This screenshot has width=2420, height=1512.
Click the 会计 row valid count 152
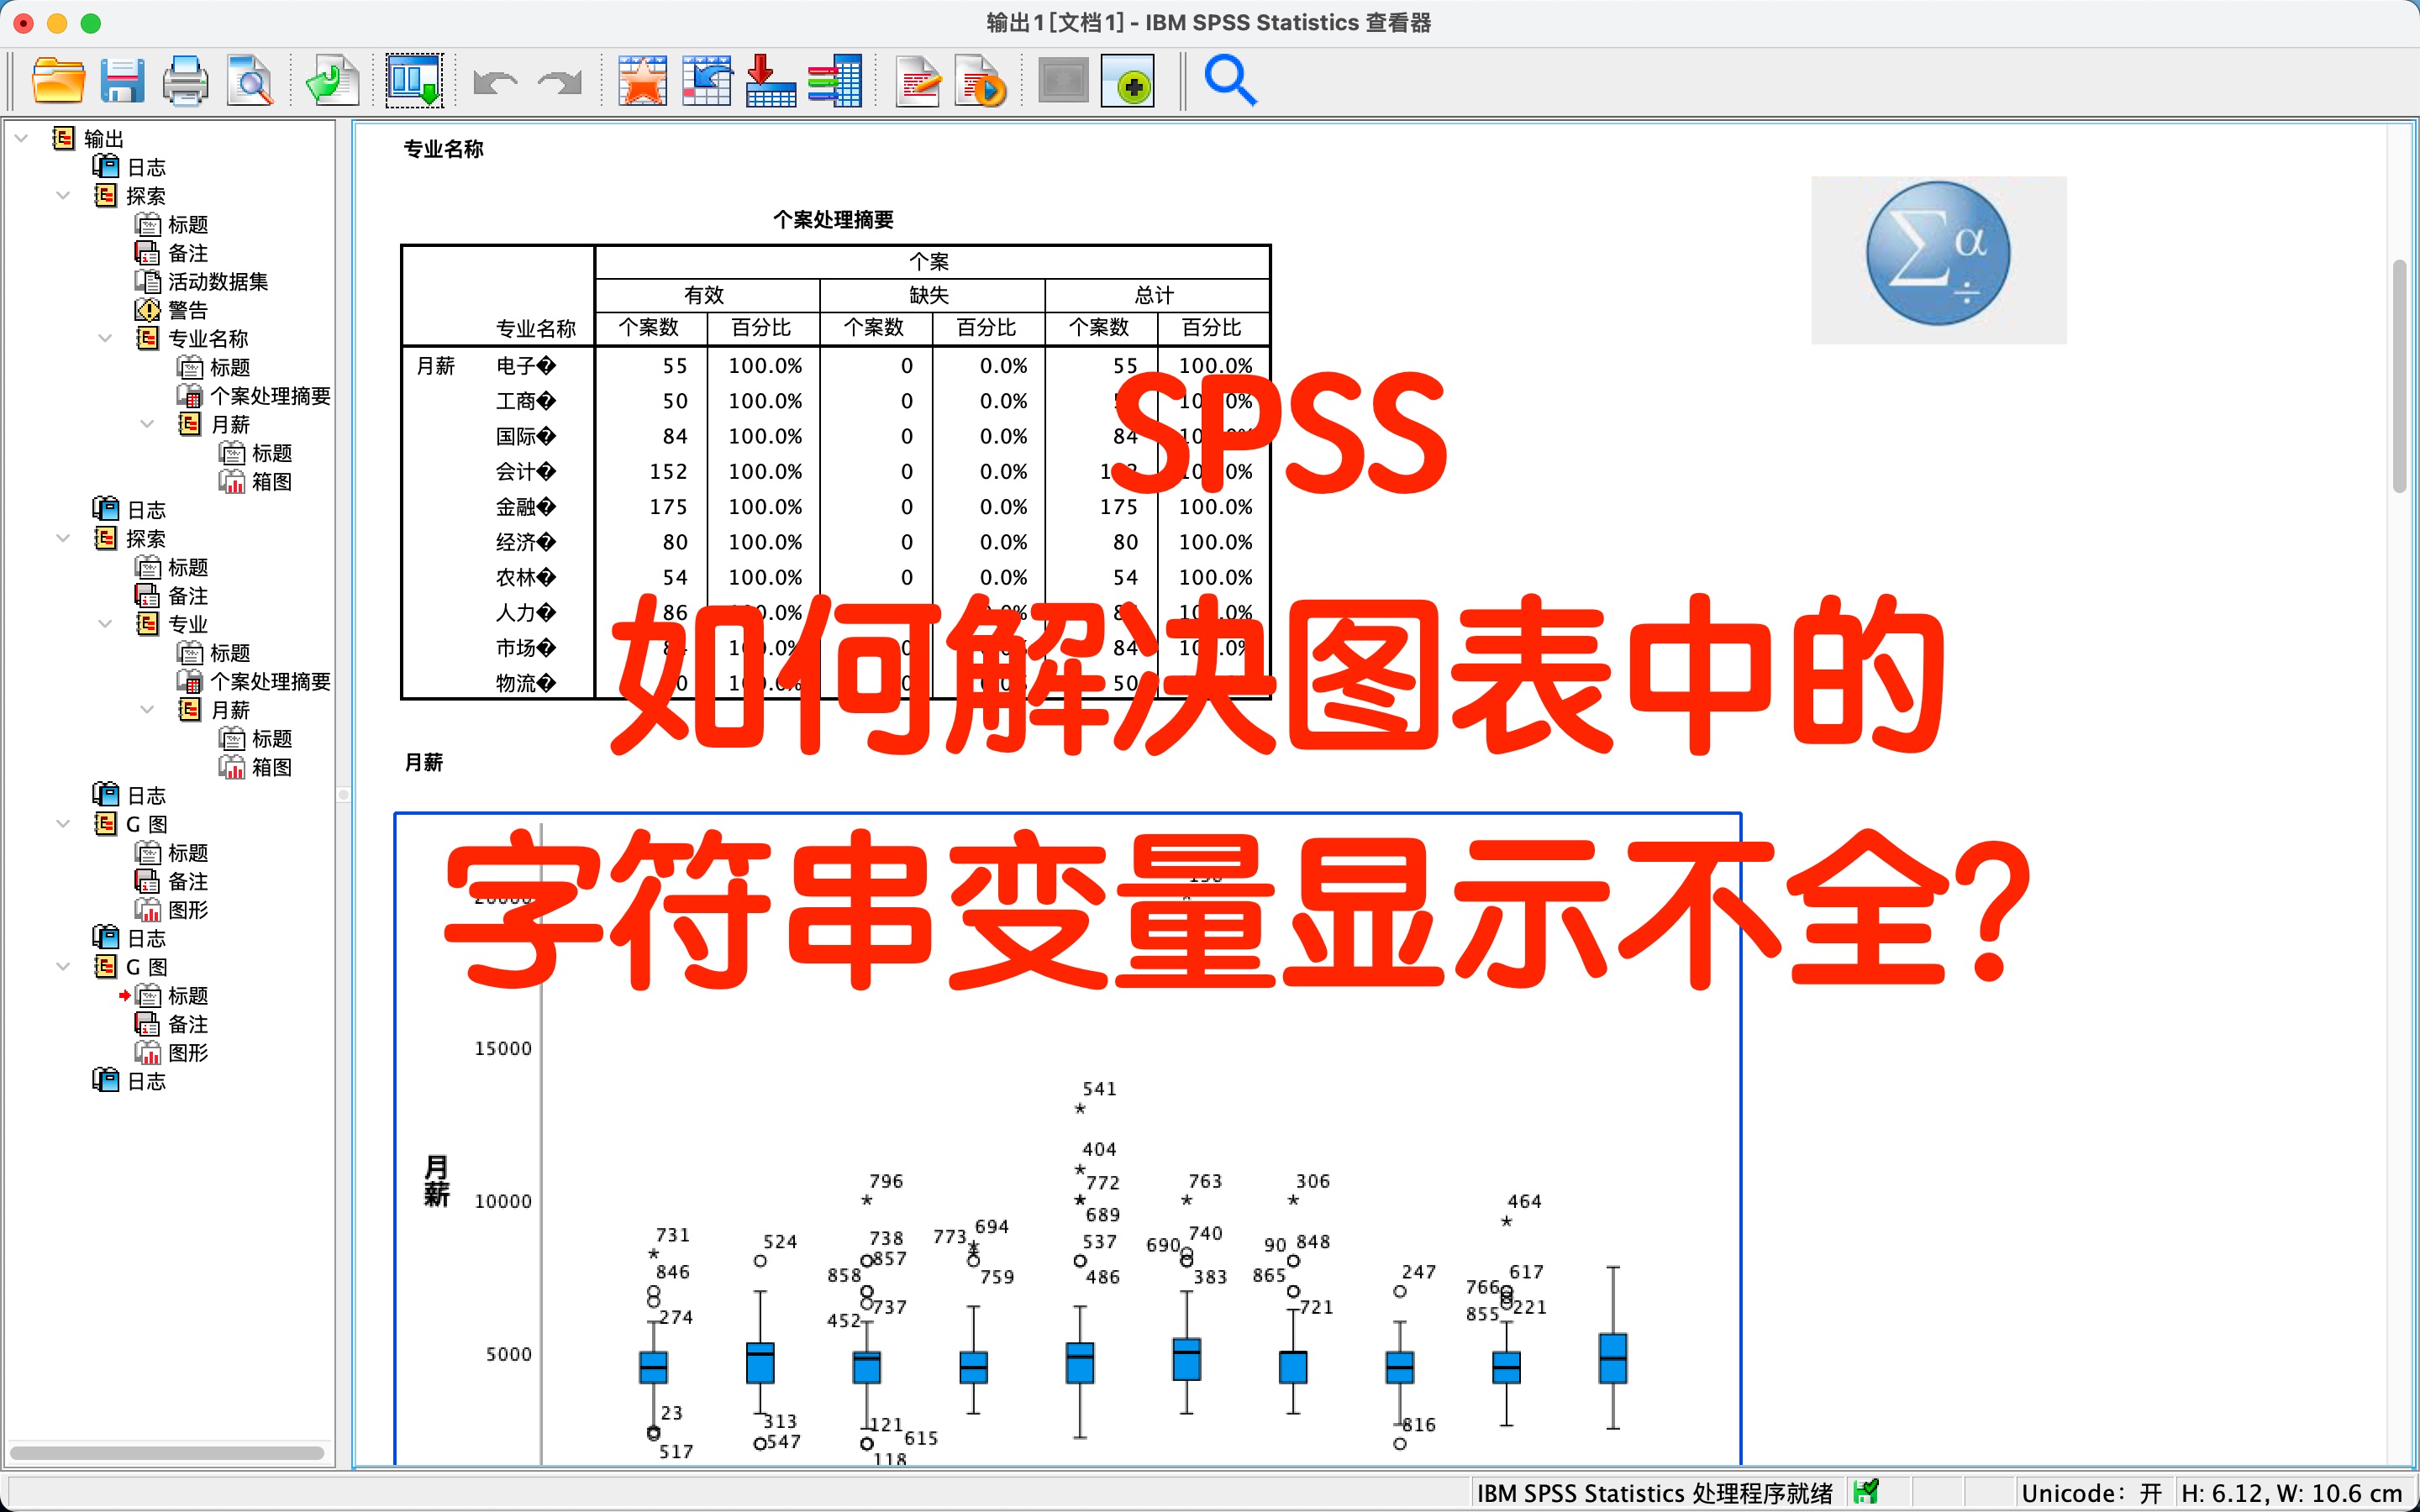pyautogui.click(x=668, y=471)
